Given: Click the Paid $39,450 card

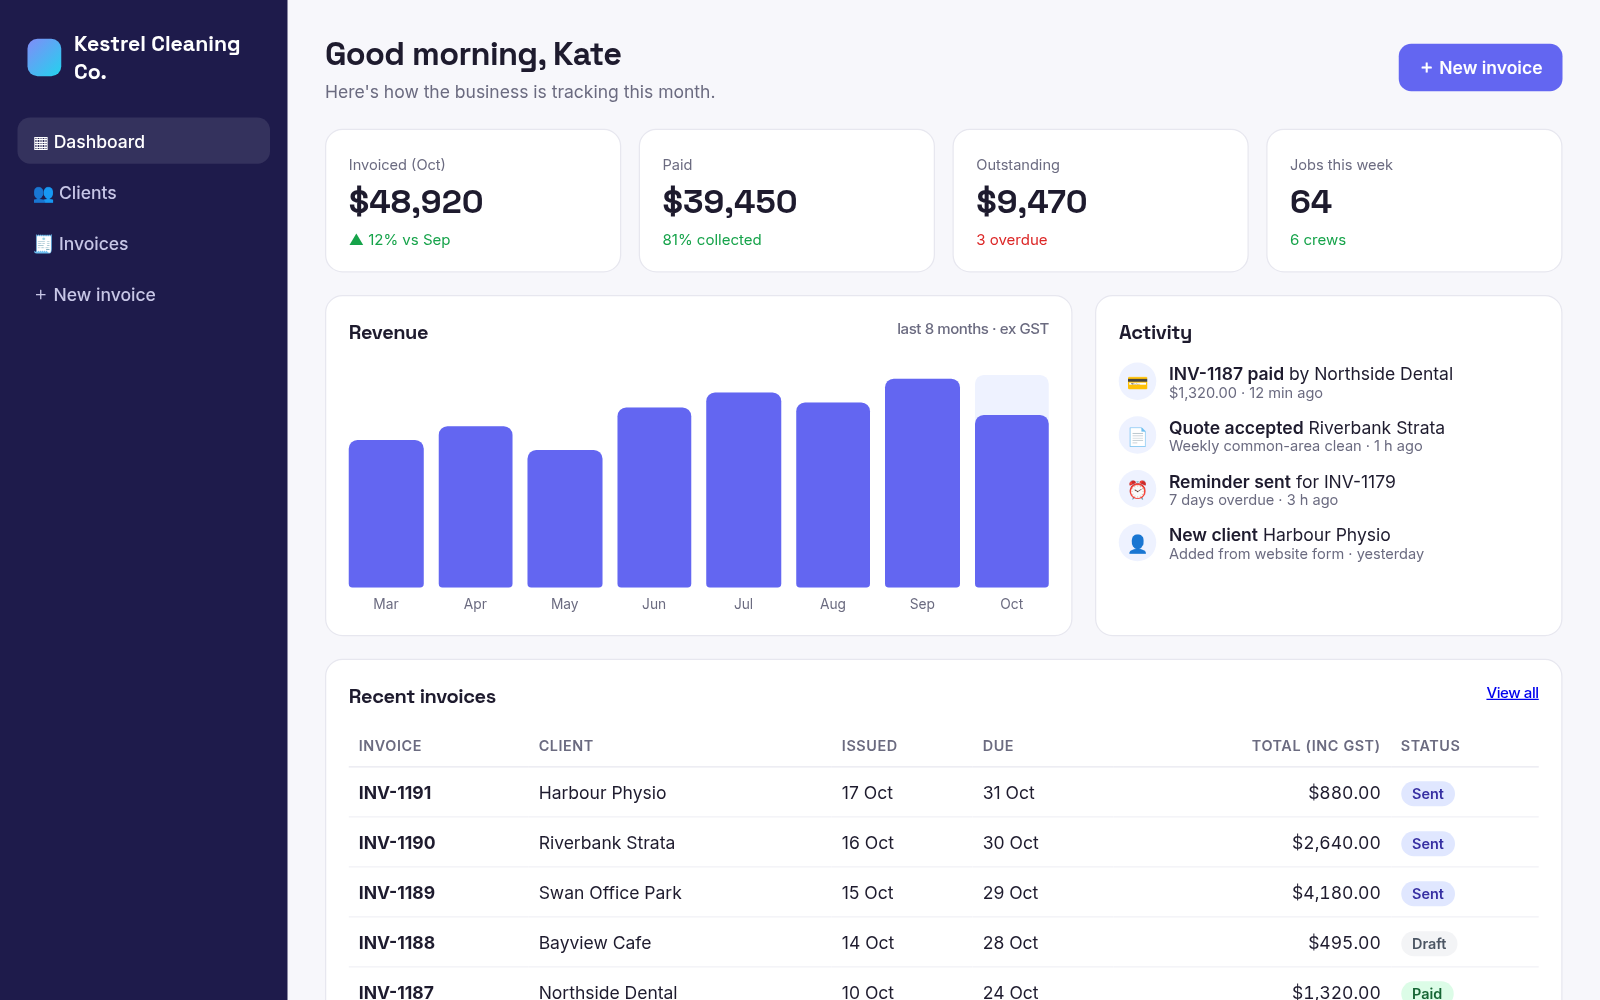Looking at the screenshot, I should tap(787, 200).
